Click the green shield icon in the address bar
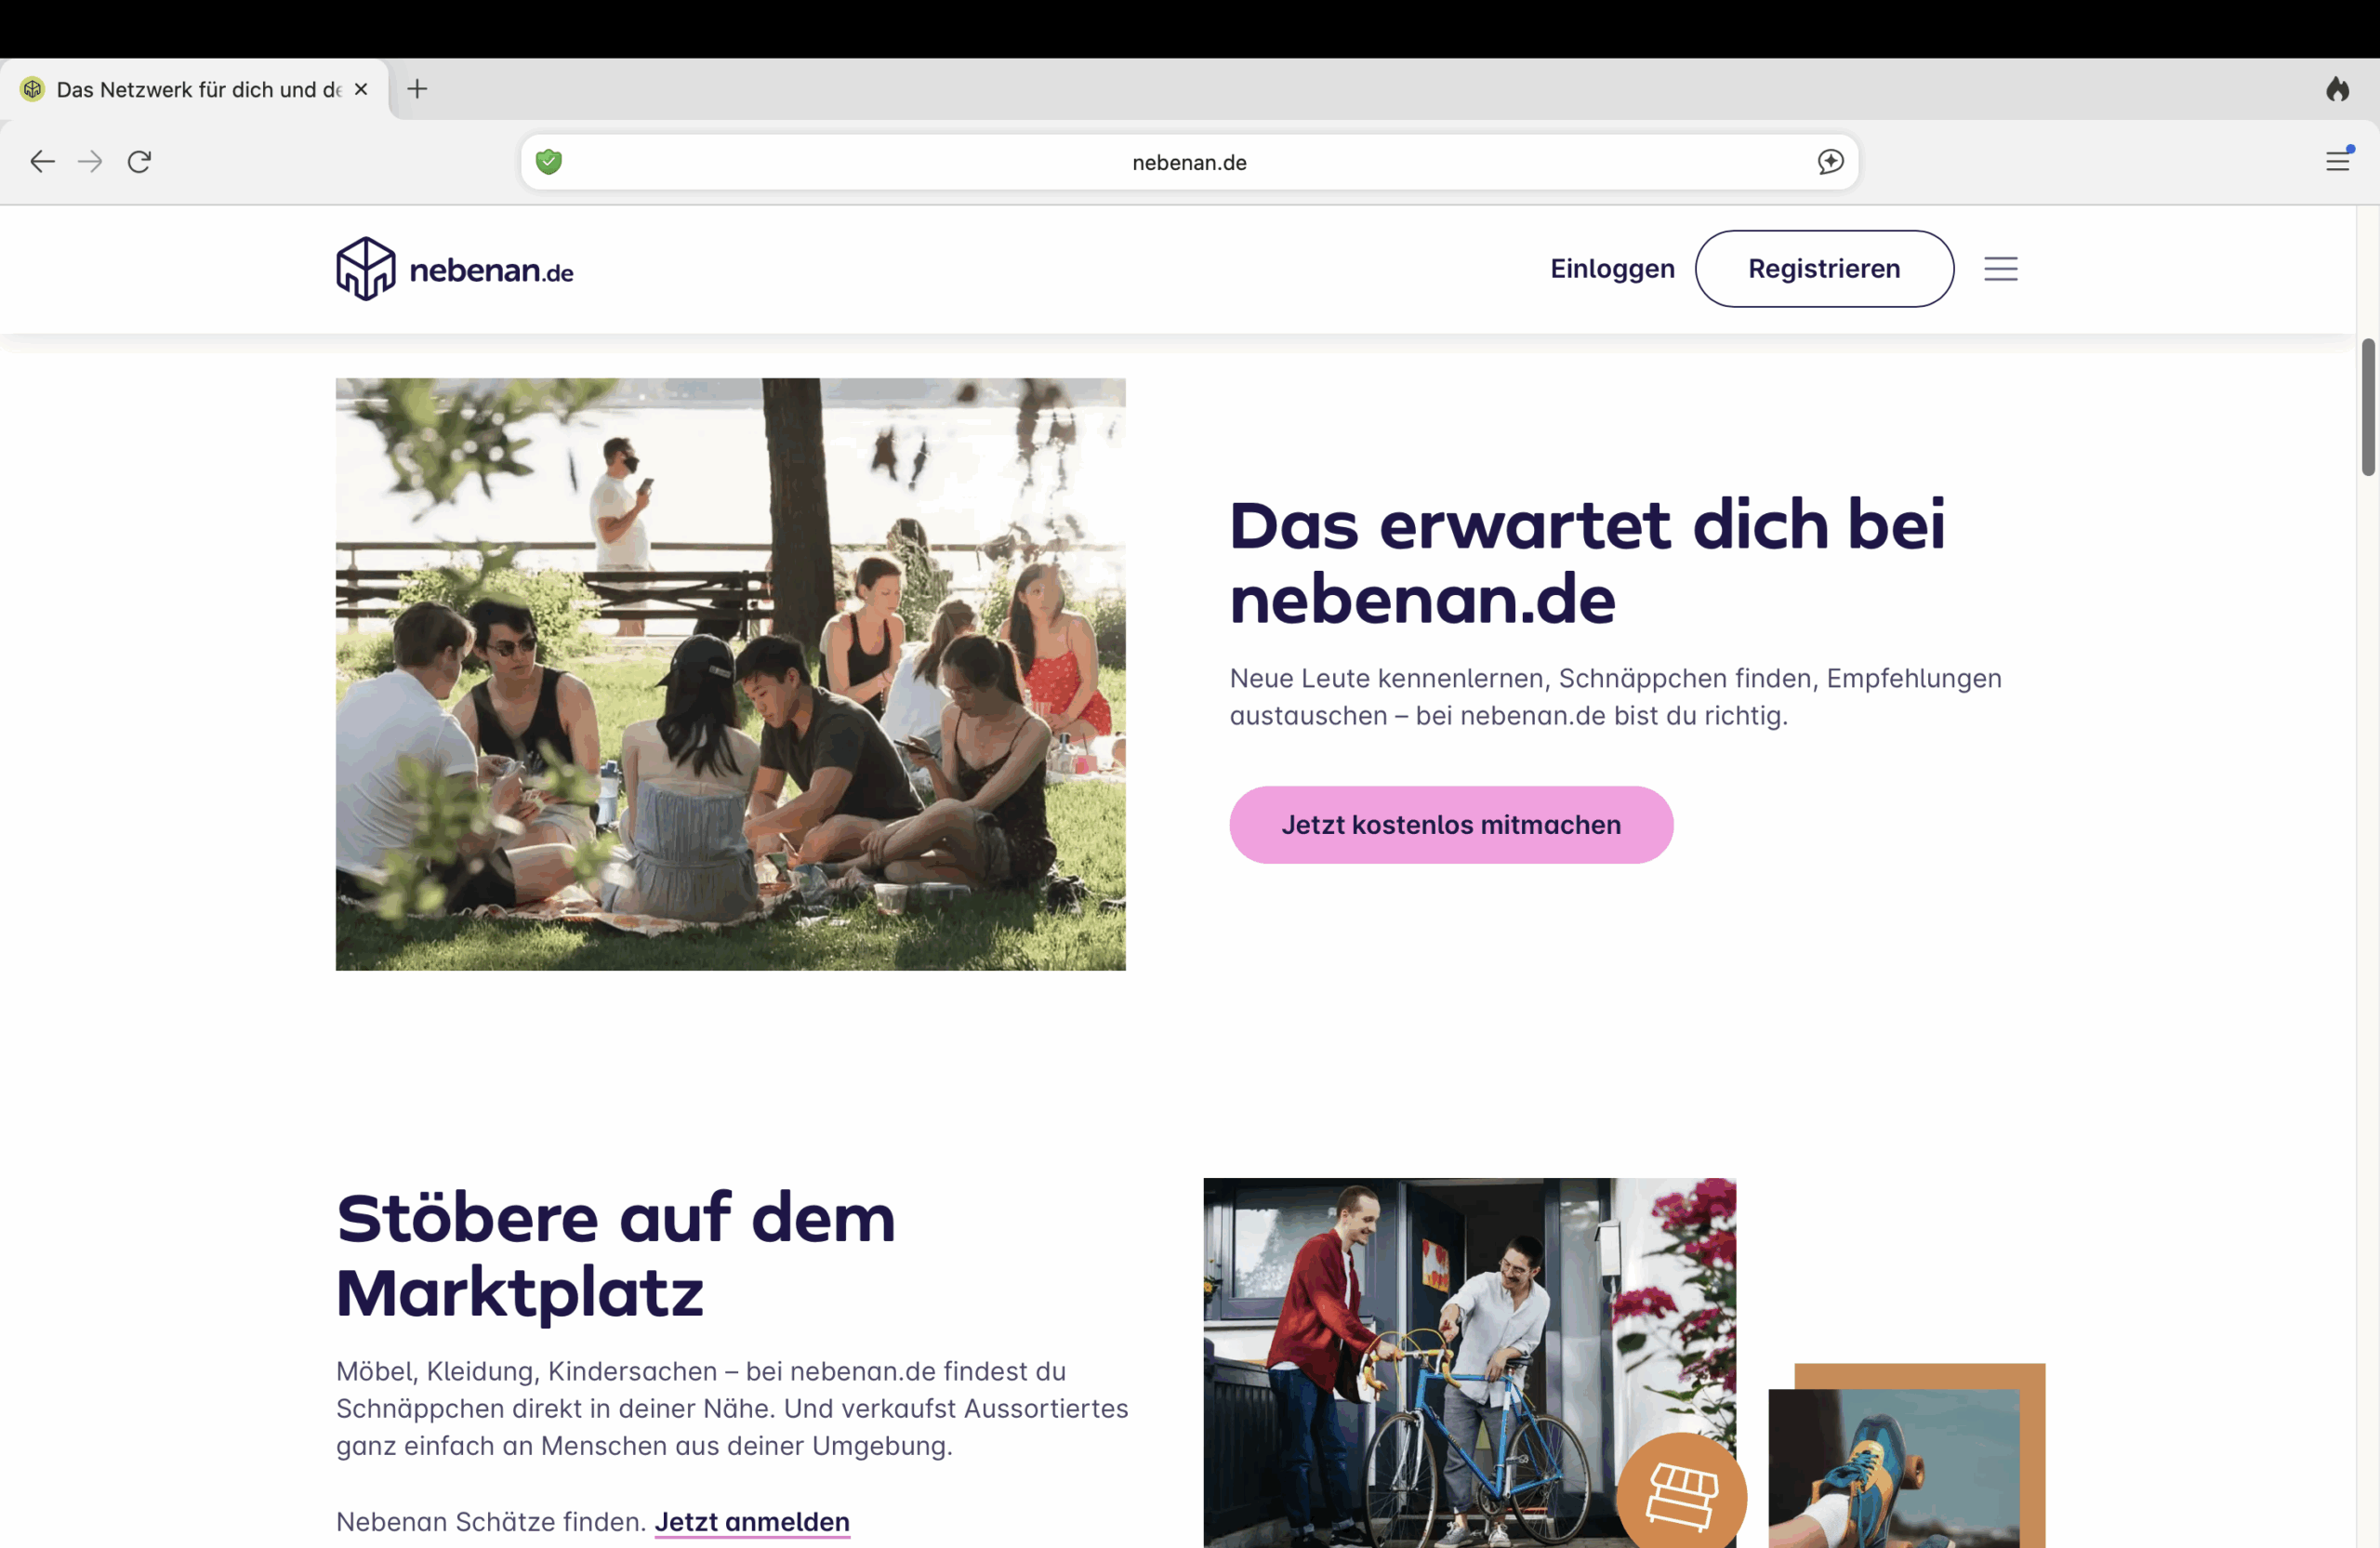Viewport: 2380px width, 1548px height. [549, 161]
